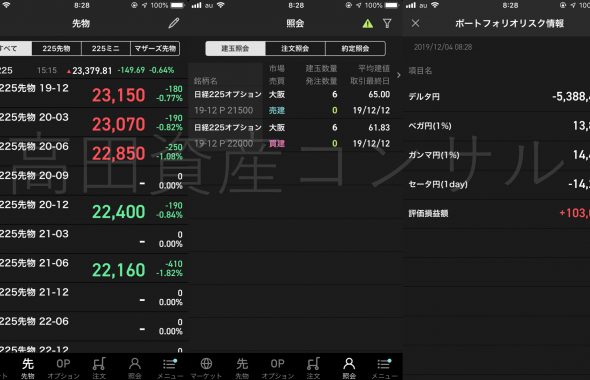The height and width of the screenshot is (380, 590).
Task: Expand table columns with right chevron
Action: point(398,75)
